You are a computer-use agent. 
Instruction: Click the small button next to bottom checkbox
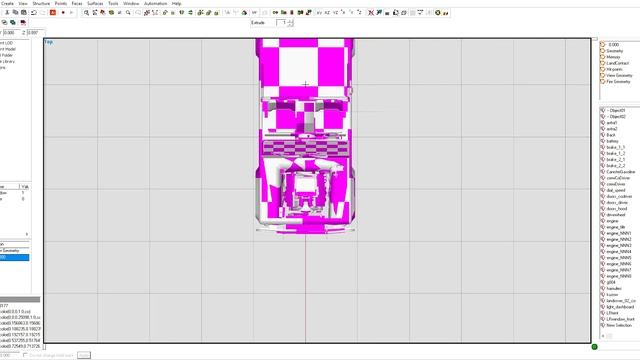coord(84,355)
